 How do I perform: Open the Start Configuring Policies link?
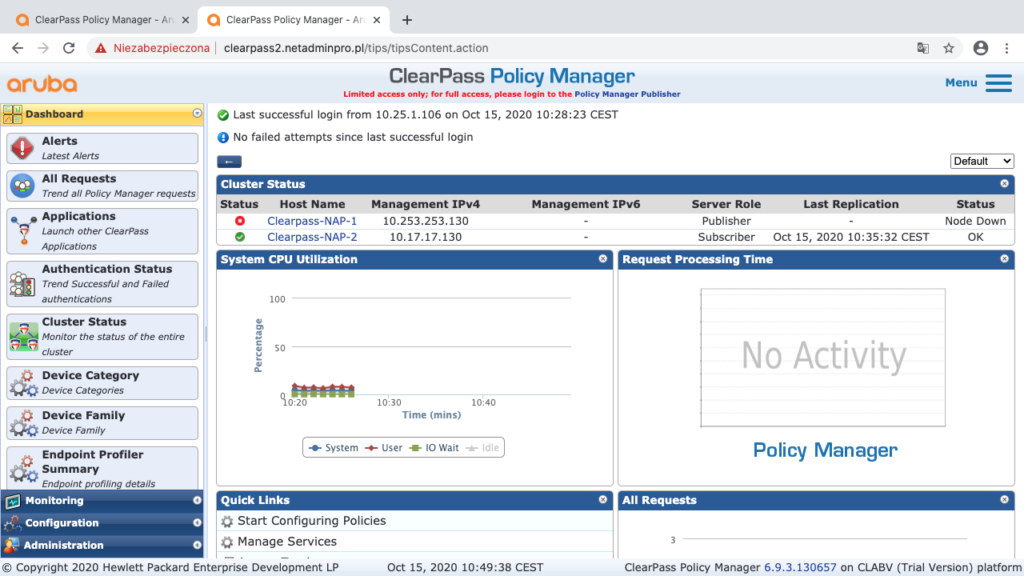click(x=312, y=520)
